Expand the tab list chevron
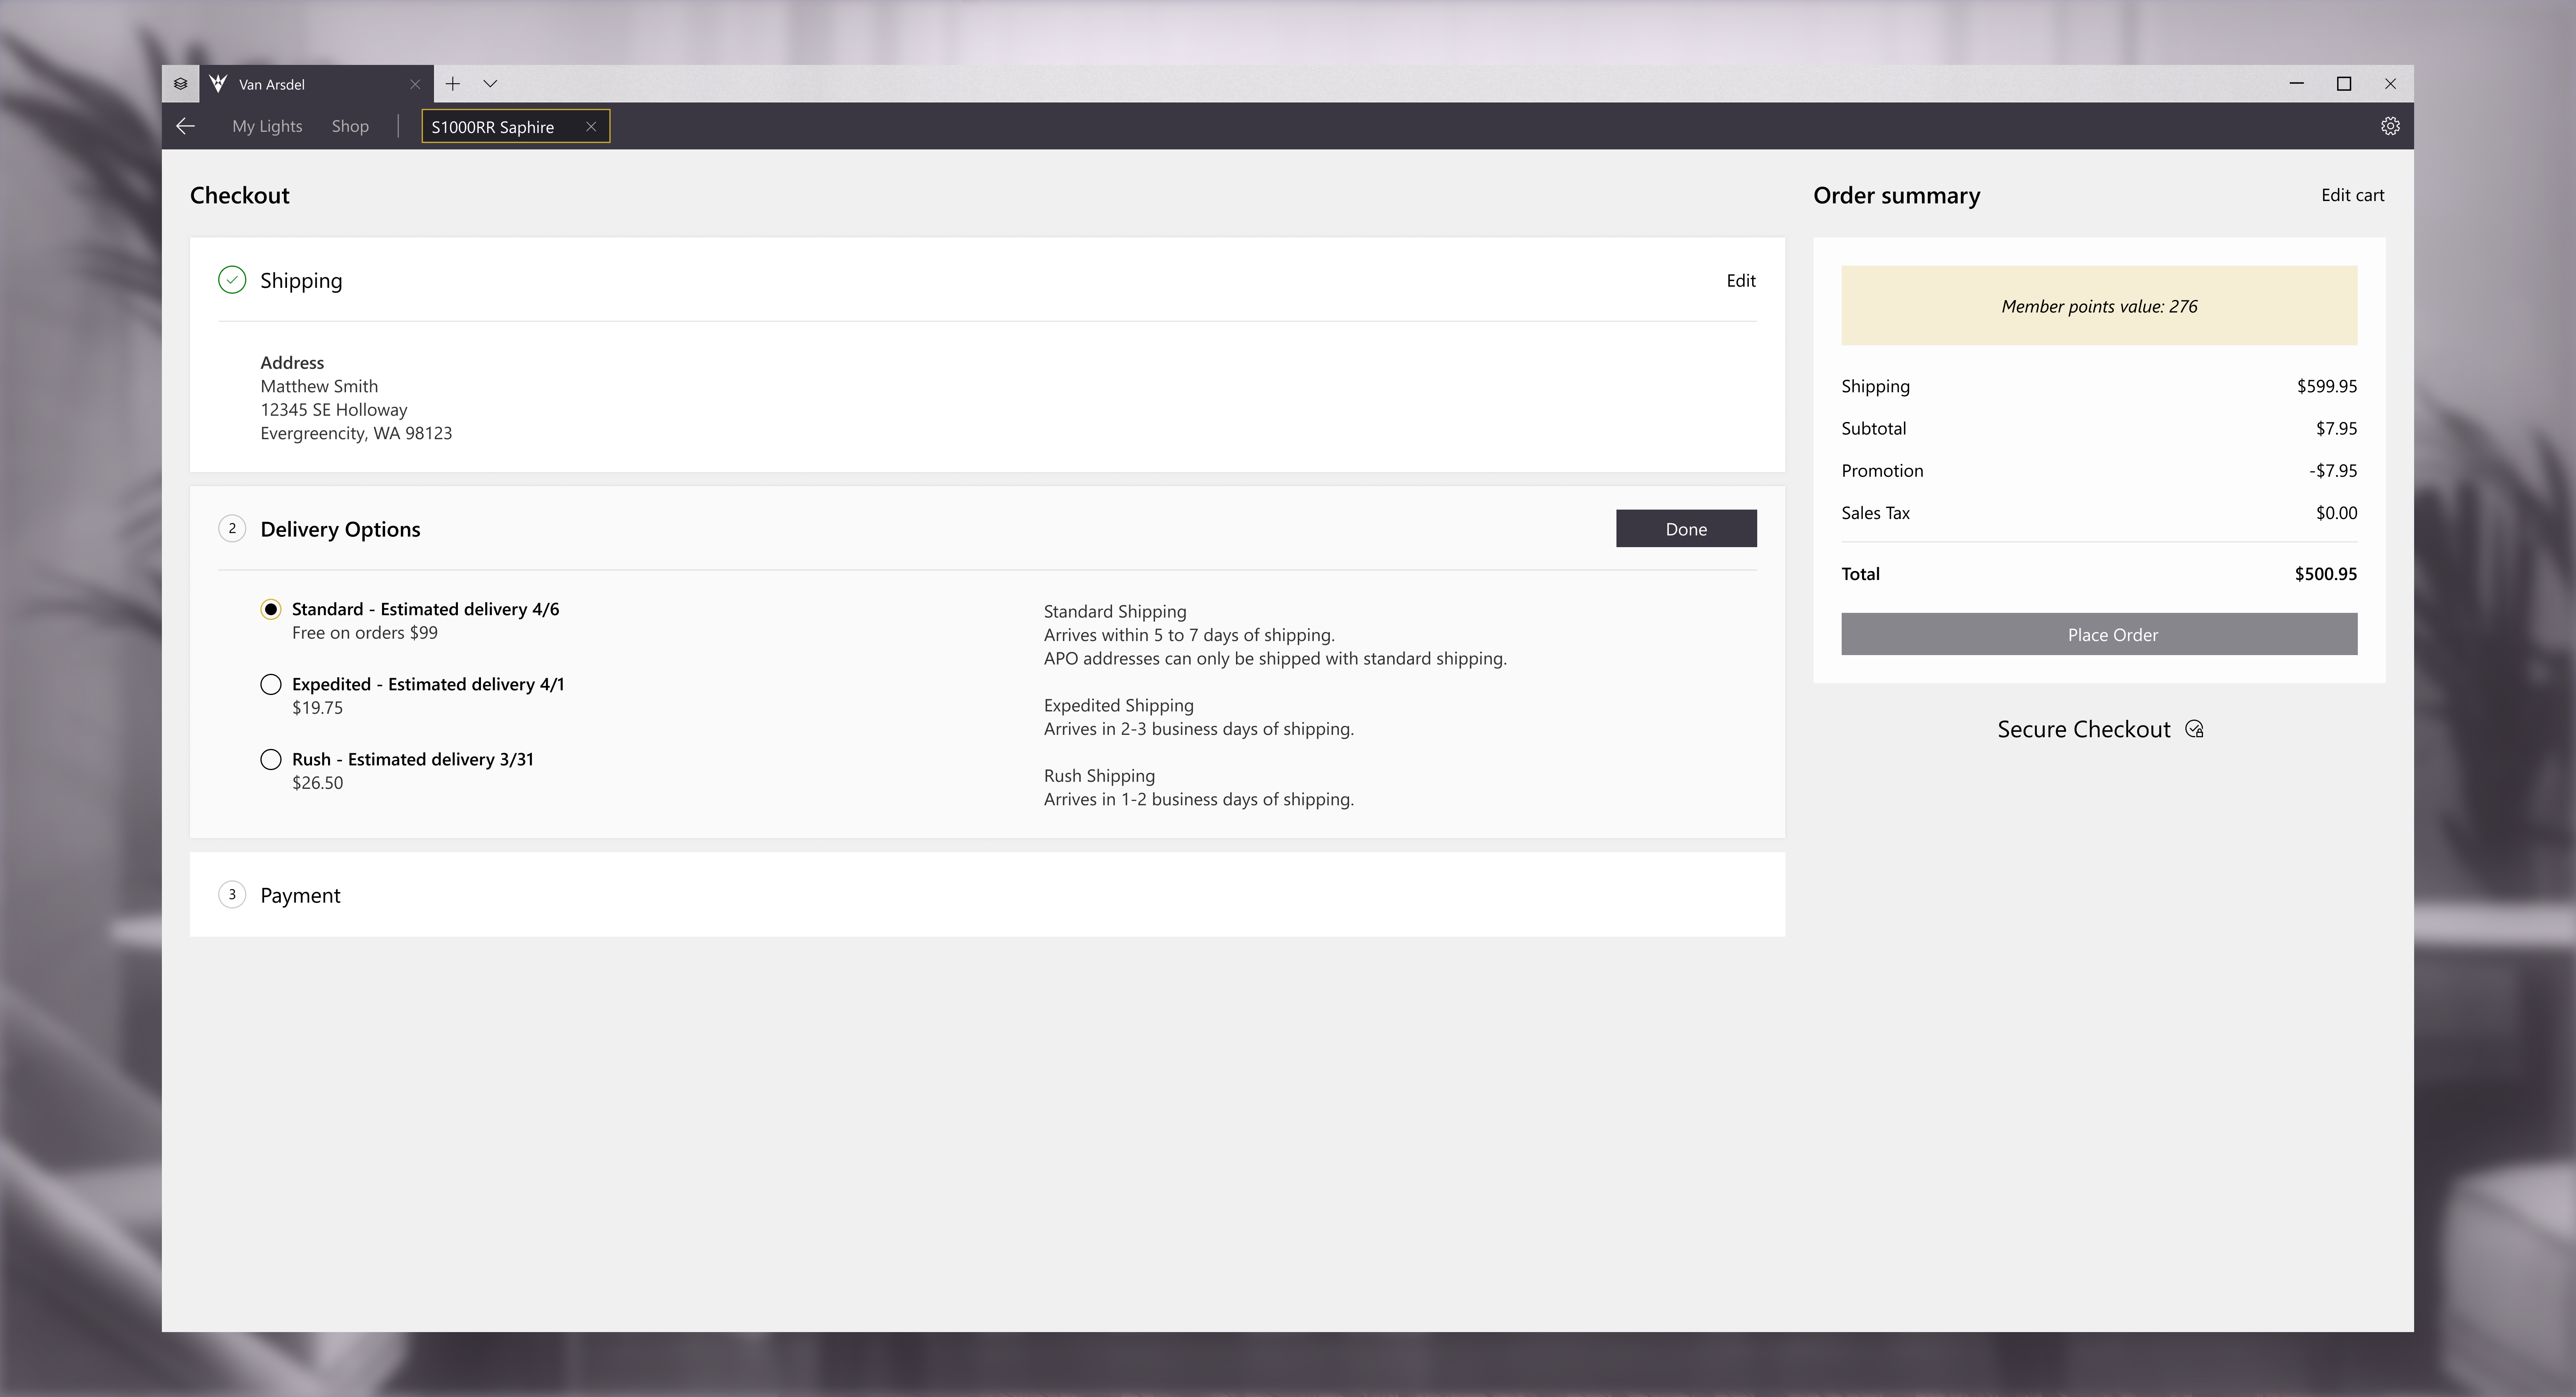Screen dimensions: 2576x1397 point(490,84)
